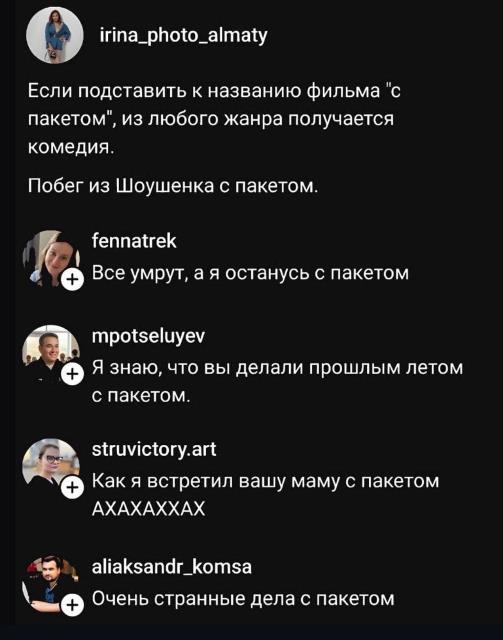Image resolution: width=503 pixels, height=640 pixels.
Task: Tap the plus badge on aliaksandr_komsa's avatar
Action: 72,605
